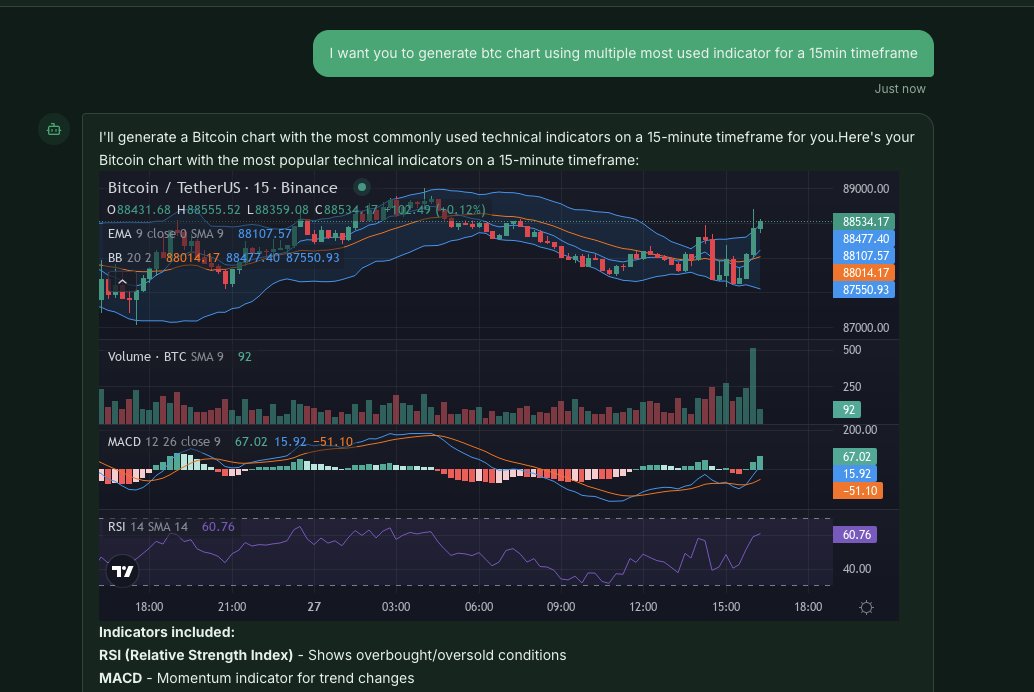Select the Bitcoin / TetherUS chart title
Image resolution: width=1034 pixels, height=692 pixels.
click(222, 188)
